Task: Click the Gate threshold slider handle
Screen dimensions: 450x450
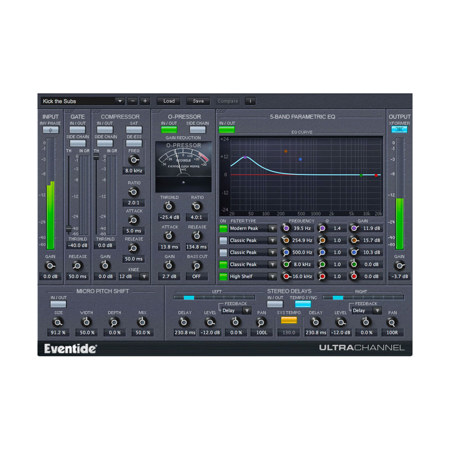Action: click(69, 229)
